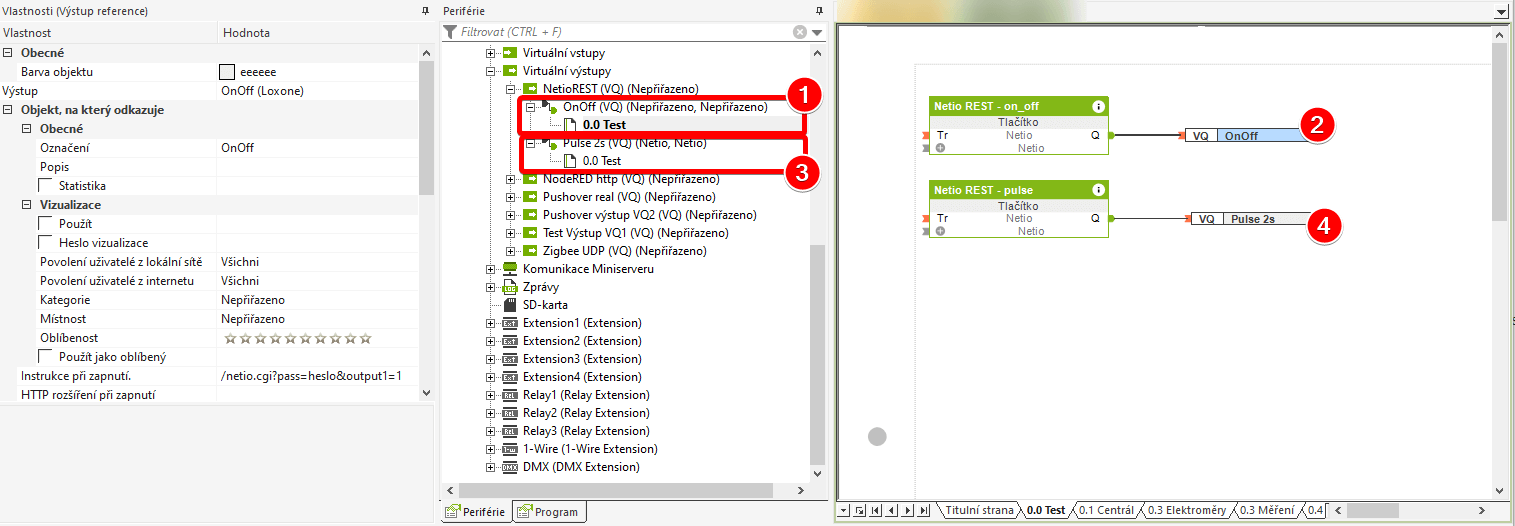This screenshot has width=1515, height=526.
Task: Toggle the Použít checkbox
Action: point(46,223)
